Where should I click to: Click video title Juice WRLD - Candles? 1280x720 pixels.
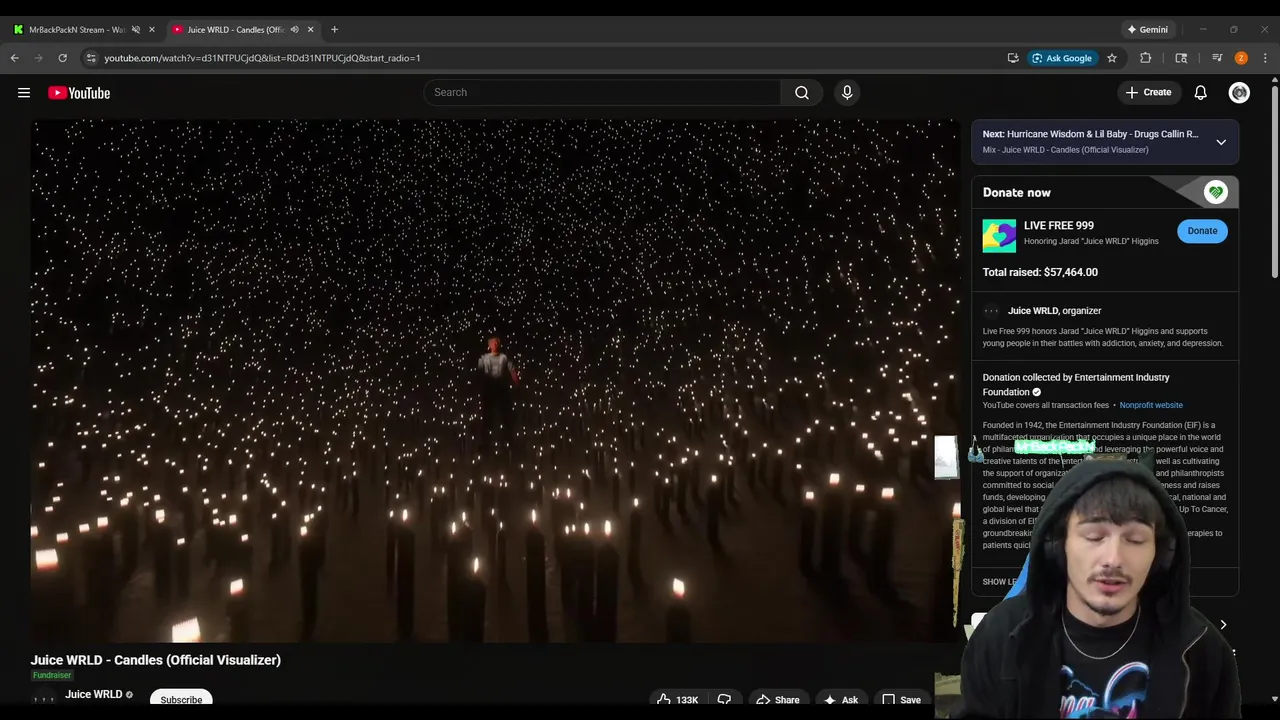(155, 660)
